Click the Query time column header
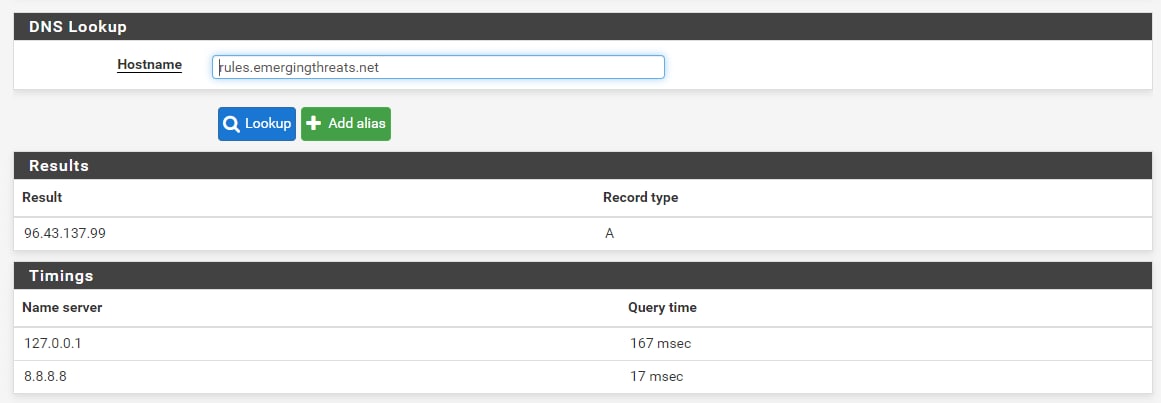1161x403 pixels. tap(662, 307)
